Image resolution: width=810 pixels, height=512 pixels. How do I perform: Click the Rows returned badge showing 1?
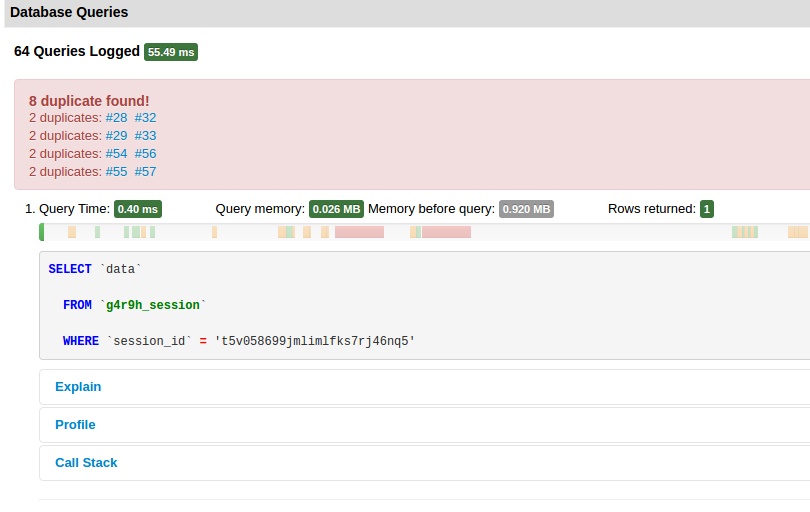tap(707, 209)
